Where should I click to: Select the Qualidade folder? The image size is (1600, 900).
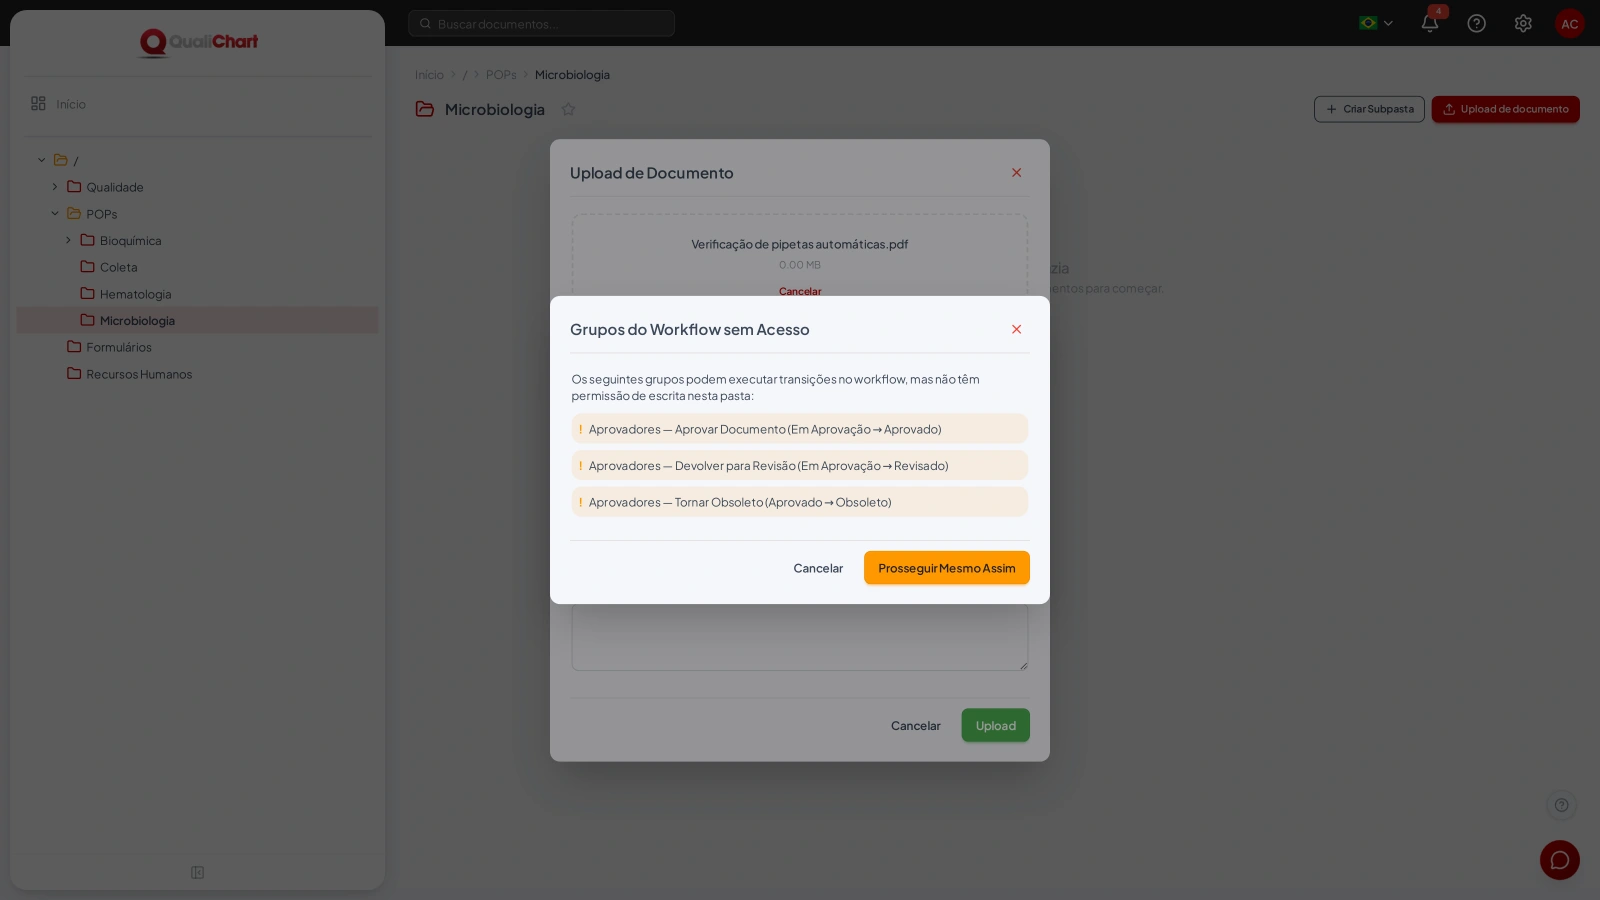(114, 187)
